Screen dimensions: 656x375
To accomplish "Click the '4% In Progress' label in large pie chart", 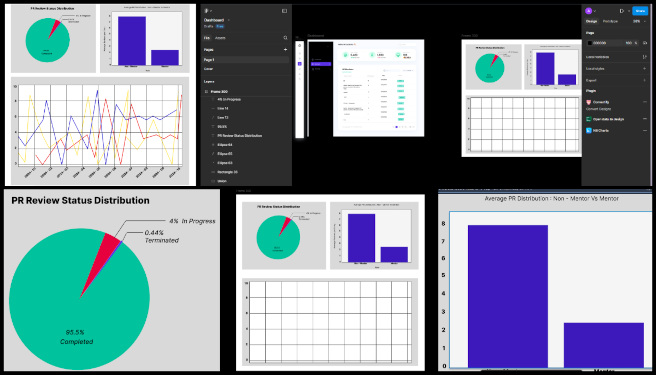I will click(192, 221).
